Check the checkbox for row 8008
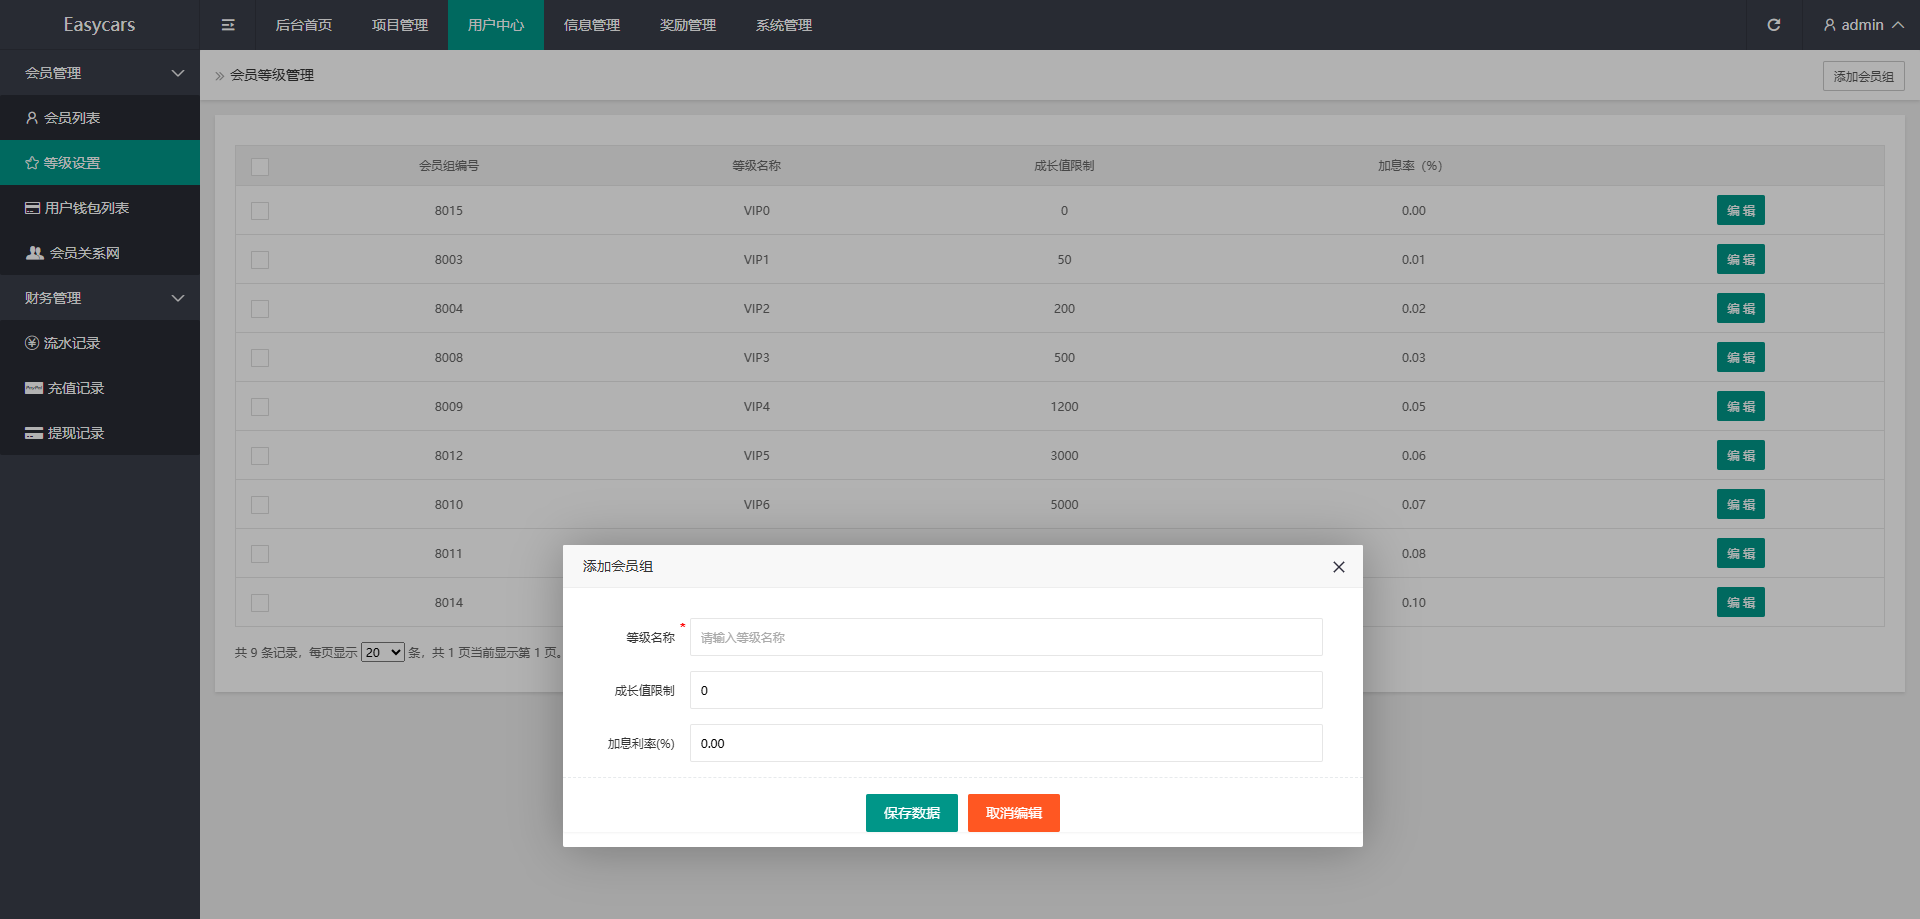 [x=260, y=358]
